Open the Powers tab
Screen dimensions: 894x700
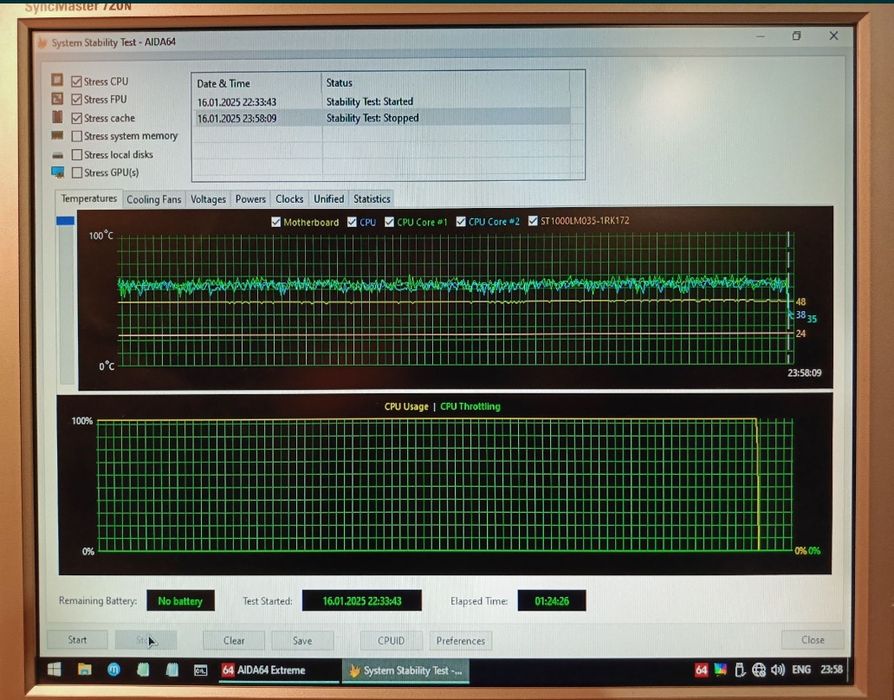250,199
